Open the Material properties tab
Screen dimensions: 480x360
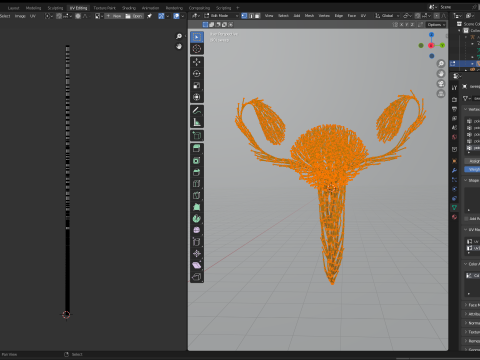click(x=454, y=217)
